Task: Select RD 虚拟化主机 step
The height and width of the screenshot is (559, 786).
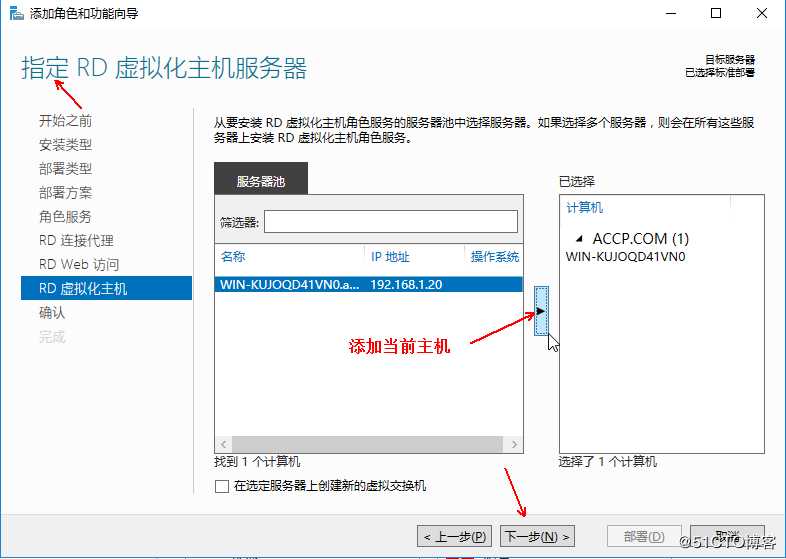Action: coord(106,288)
